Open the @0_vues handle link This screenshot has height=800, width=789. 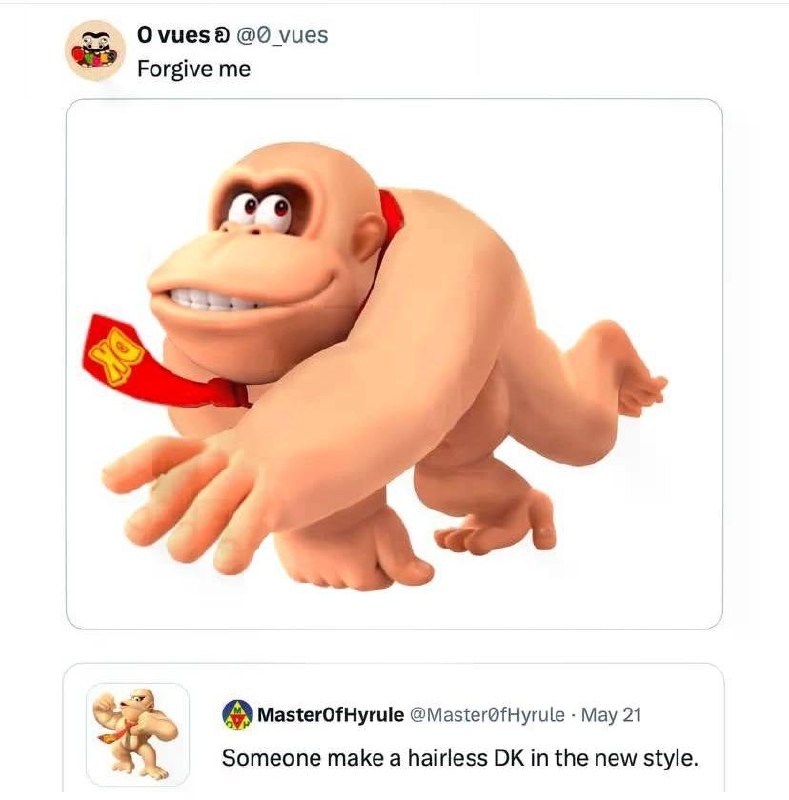click(x=282, y=35)
